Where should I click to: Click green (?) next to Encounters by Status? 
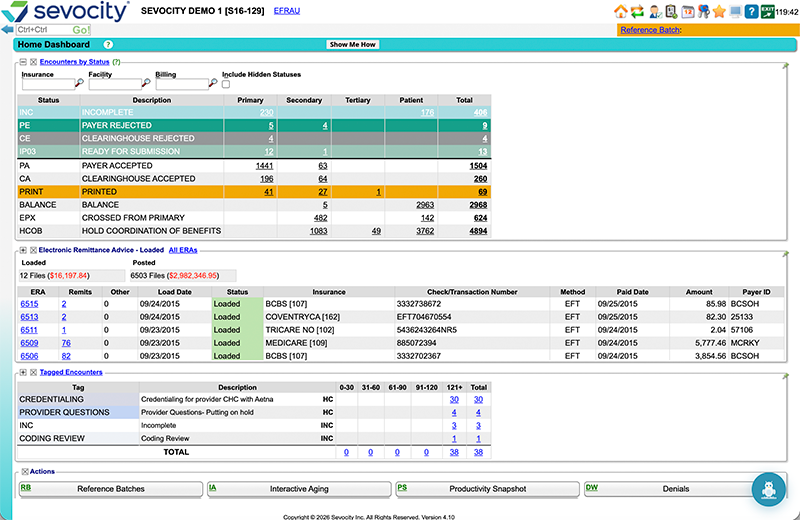coord(116,62)
